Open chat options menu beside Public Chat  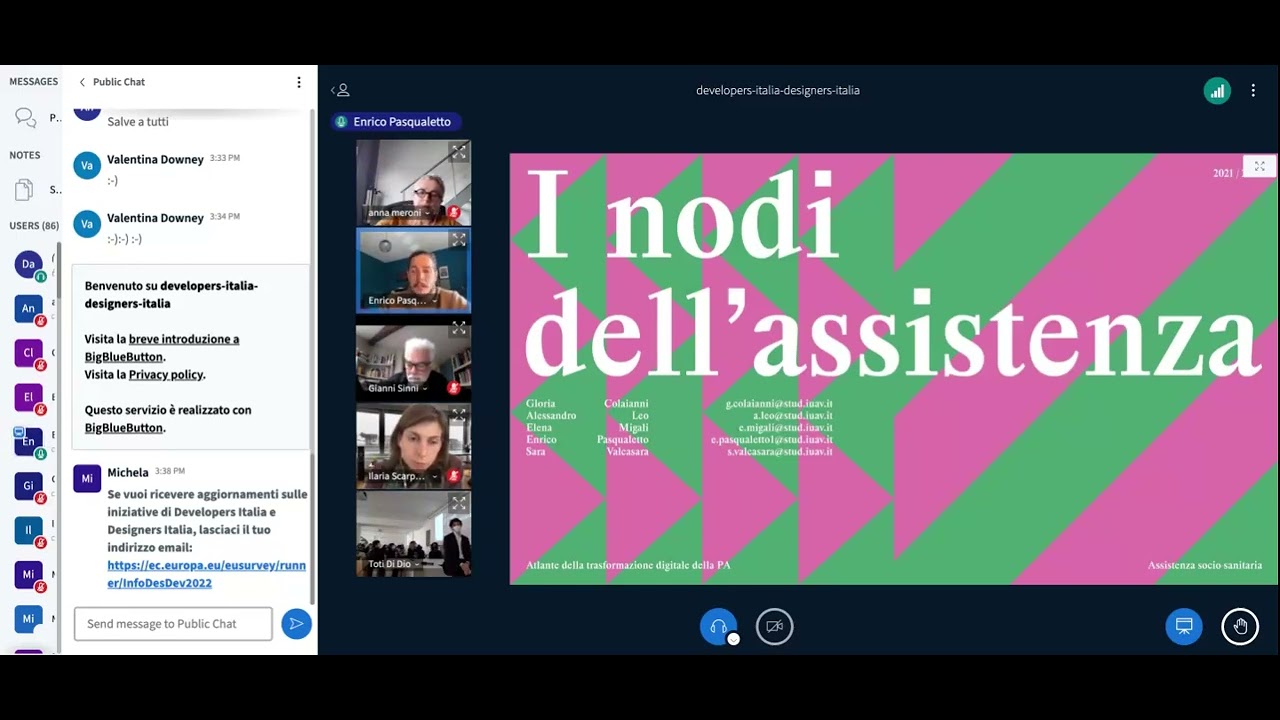point(298,82)
